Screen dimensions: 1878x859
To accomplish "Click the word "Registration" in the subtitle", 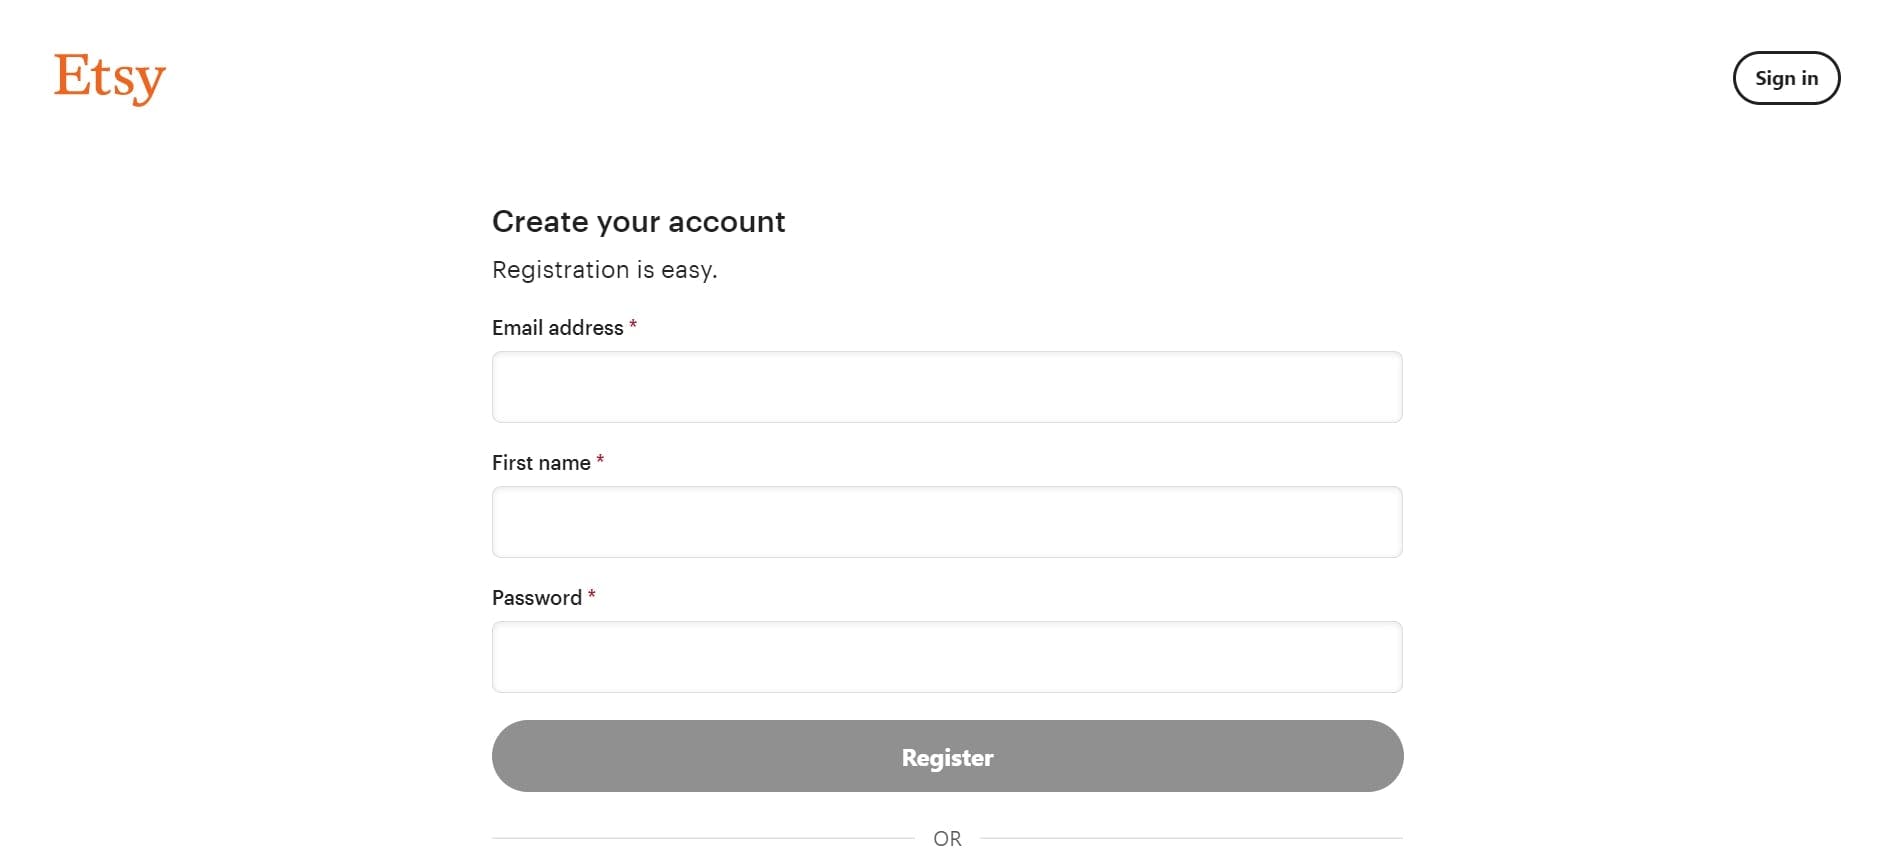I will click(561, 270).
